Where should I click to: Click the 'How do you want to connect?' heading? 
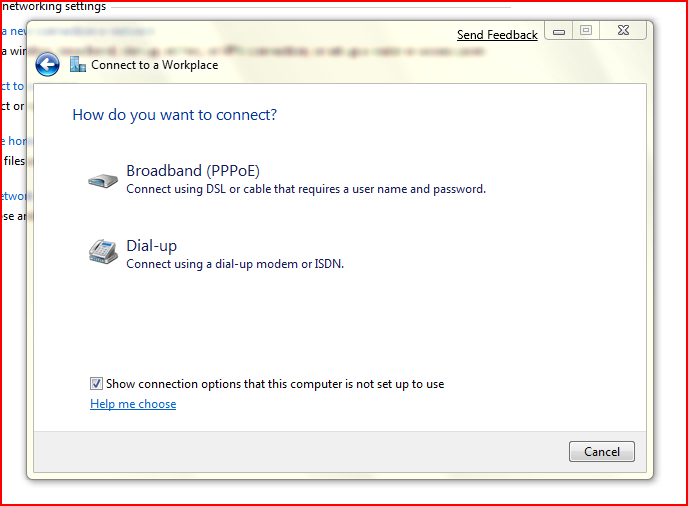(x=175, y=115)
